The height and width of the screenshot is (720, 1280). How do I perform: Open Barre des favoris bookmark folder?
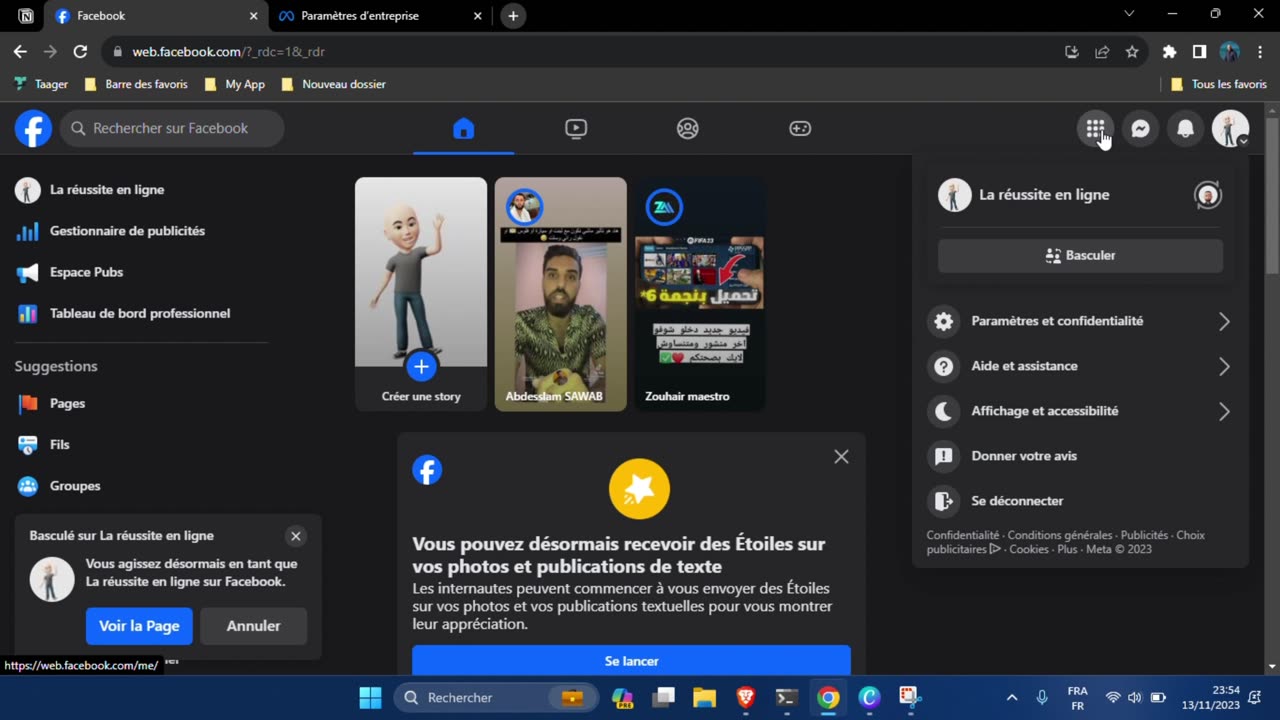pos(136,84)
